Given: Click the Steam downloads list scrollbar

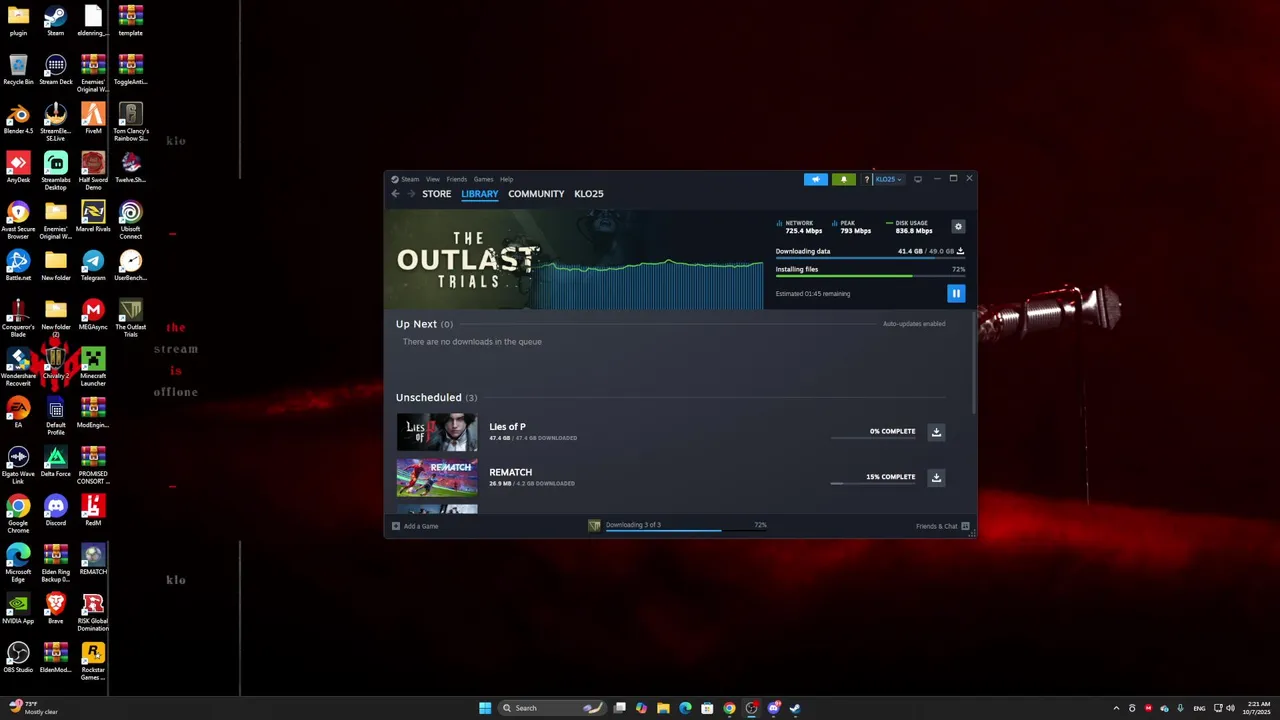Looking at the screenshot, I should (974, 360).
